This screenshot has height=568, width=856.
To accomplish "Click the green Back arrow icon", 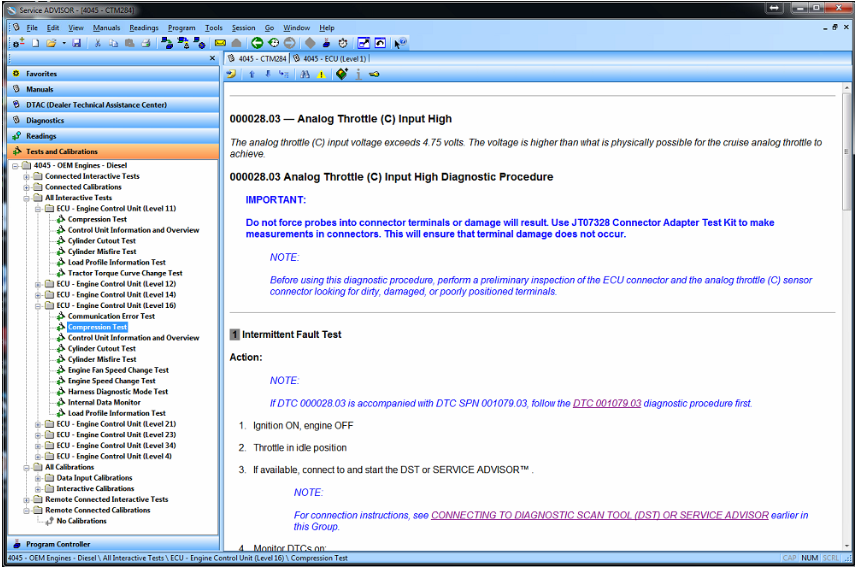I will pyautogui.click(x=257, y=43).
